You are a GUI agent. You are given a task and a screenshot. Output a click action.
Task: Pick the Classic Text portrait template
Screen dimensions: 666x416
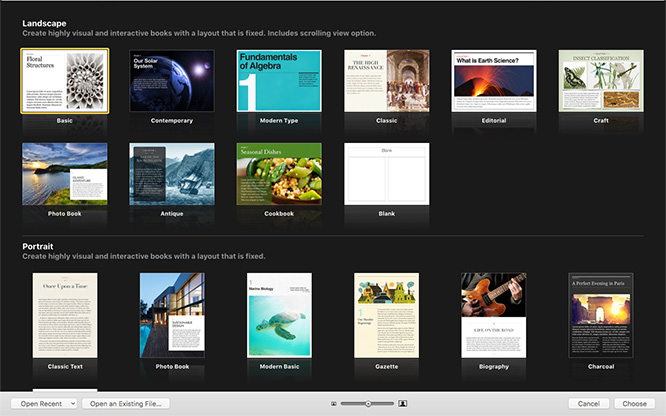pos(64,315)
